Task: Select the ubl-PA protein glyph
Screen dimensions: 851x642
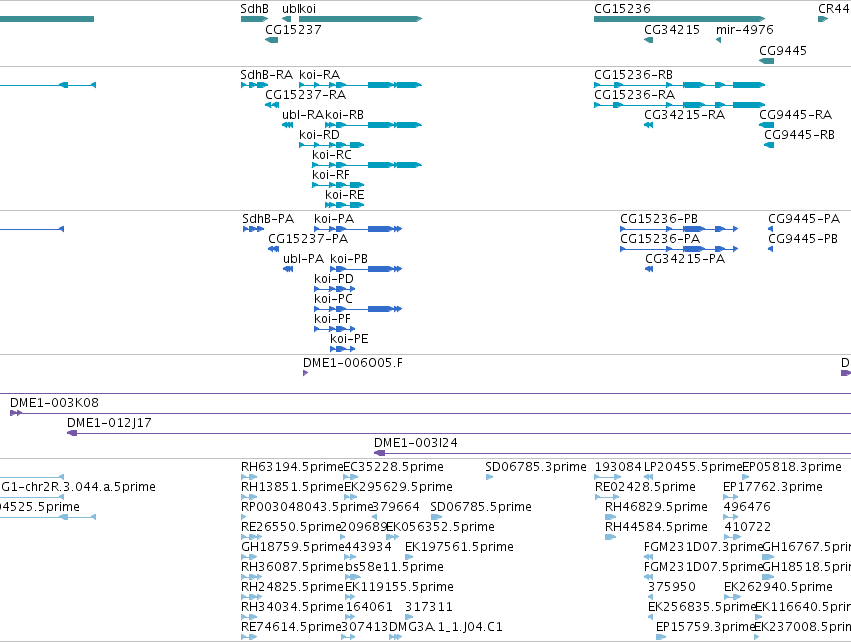Action: point(288,269)
